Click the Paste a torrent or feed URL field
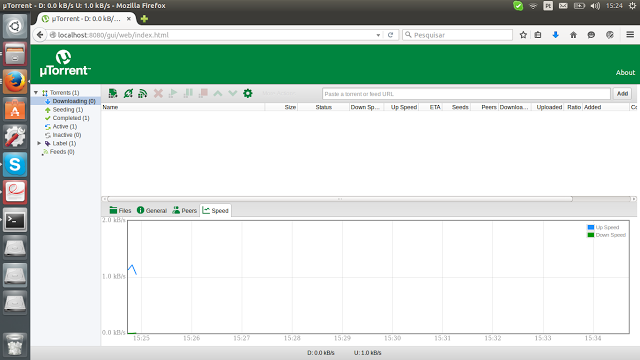The height and width of the screenshot is (360, 640). click(466, 94)
